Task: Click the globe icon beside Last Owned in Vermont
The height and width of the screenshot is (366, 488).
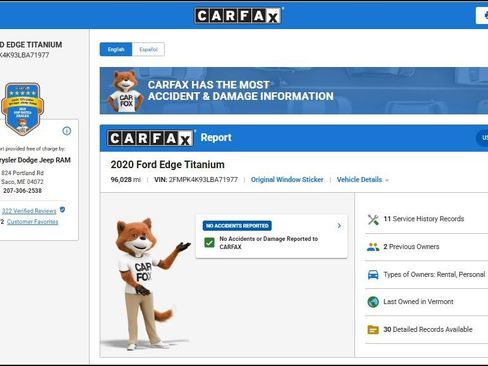Action: pyautogui.click(x=373, y=302)
